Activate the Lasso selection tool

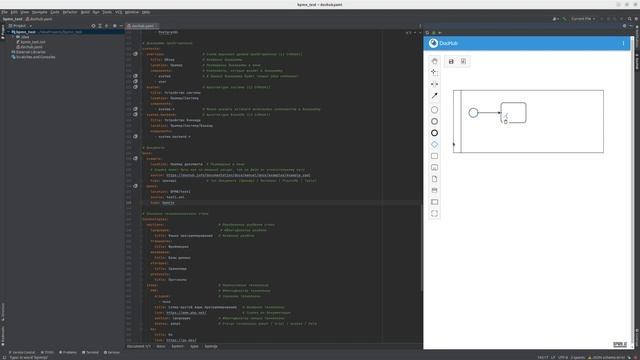point(434,73)
